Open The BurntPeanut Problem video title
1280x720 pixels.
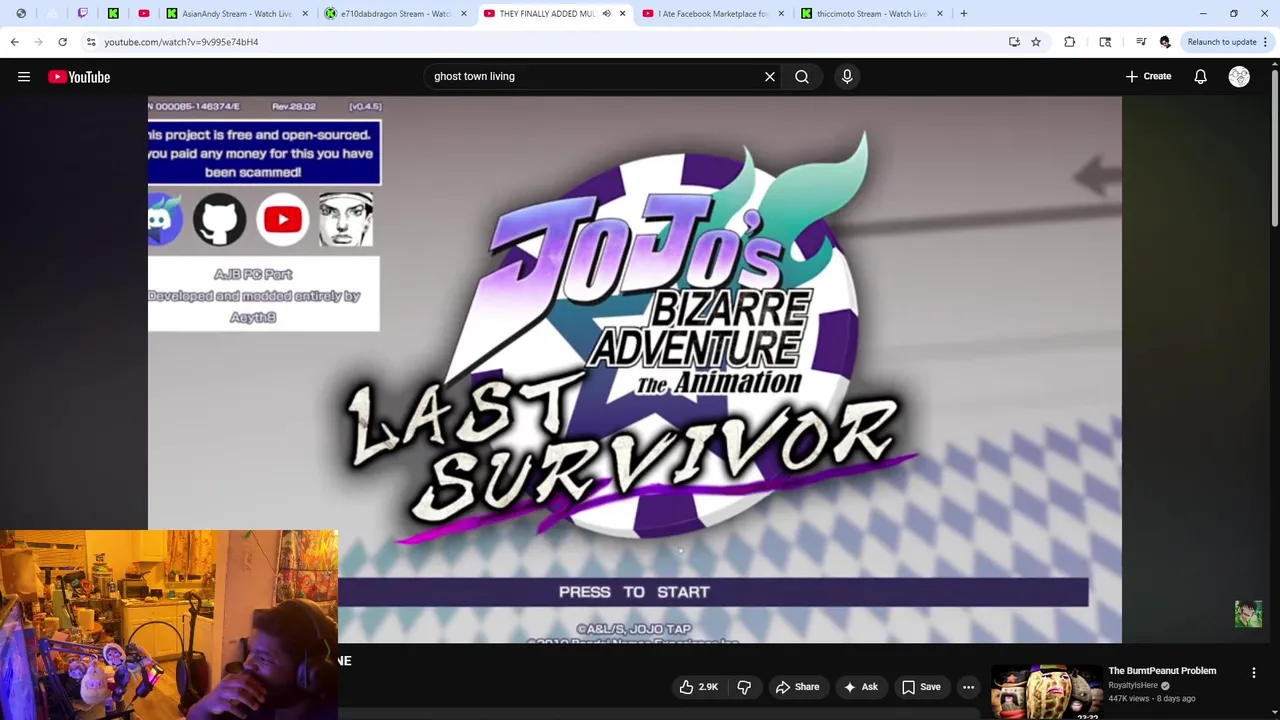pos(1162,671)
